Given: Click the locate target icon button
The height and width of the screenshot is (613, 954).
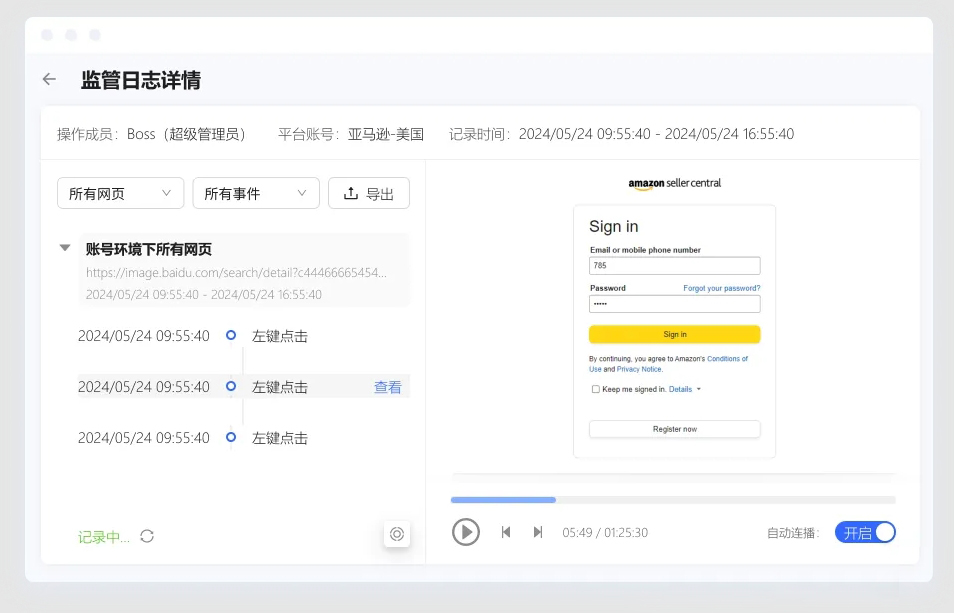Looking at the screenshot, I should click(x=397, y=534).
